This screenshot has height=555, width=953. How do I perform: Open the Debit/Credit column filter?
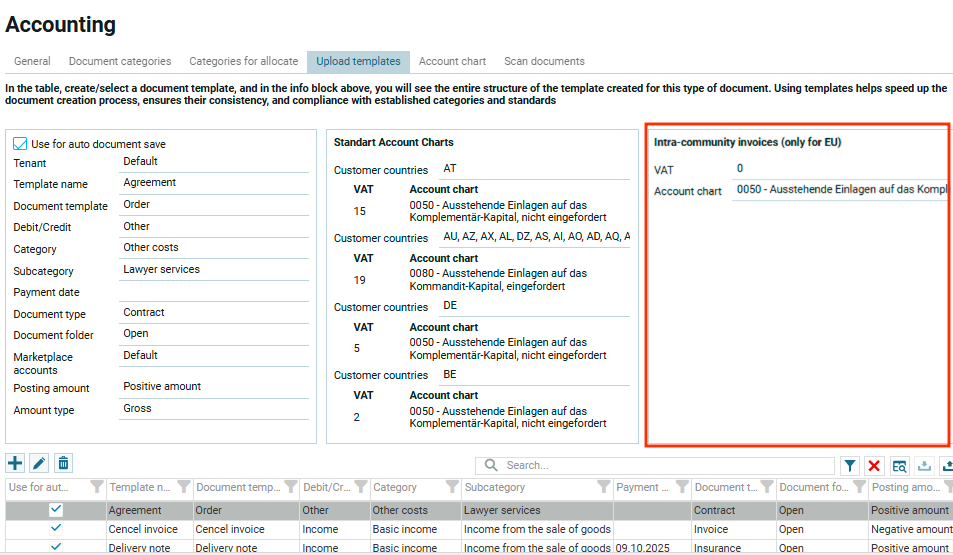[x=359, y=487]
